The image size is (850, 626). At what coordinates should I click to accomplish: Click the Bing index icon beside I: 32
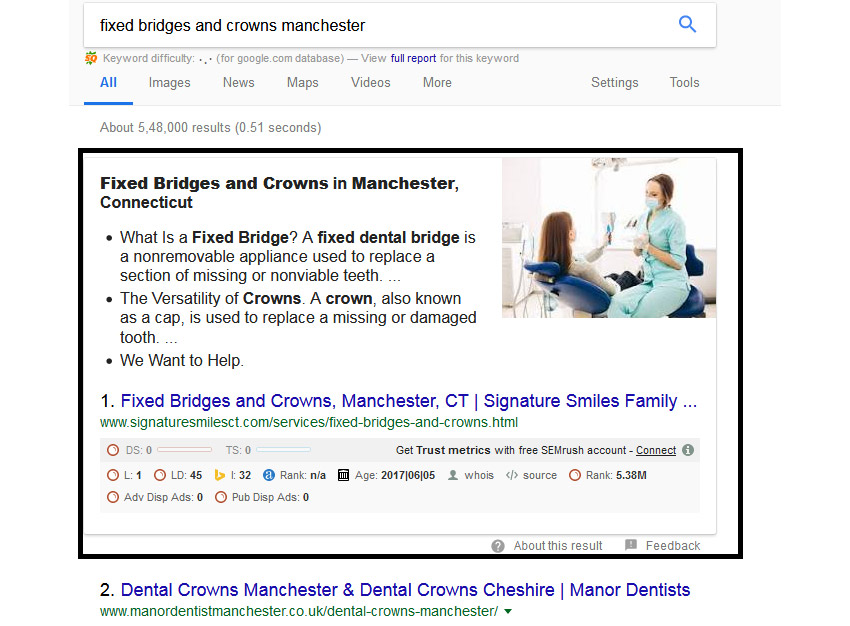220,475
